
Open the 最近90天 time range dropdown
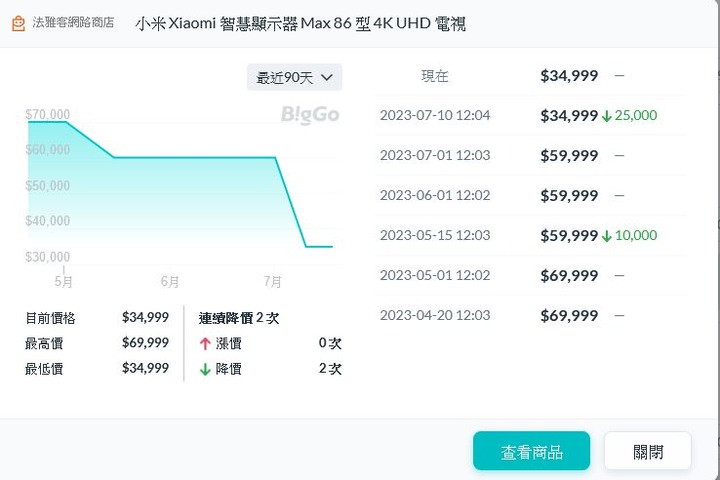294,77
